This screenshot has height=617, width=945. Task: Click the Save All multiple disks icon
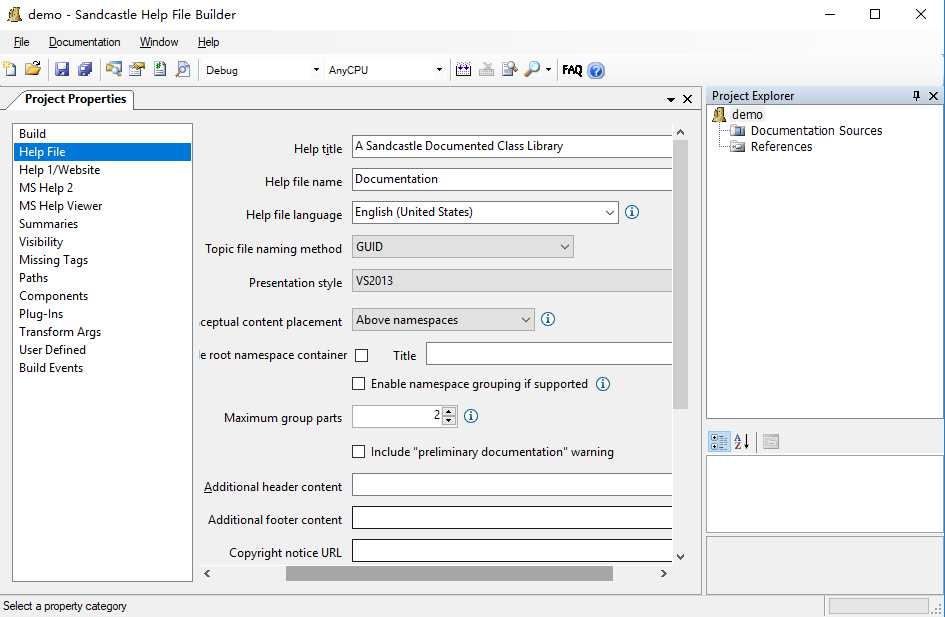point(85,69)
